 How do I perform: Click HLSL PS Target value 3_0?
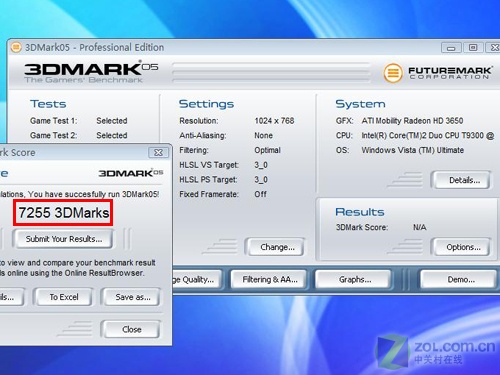(261, 180)
